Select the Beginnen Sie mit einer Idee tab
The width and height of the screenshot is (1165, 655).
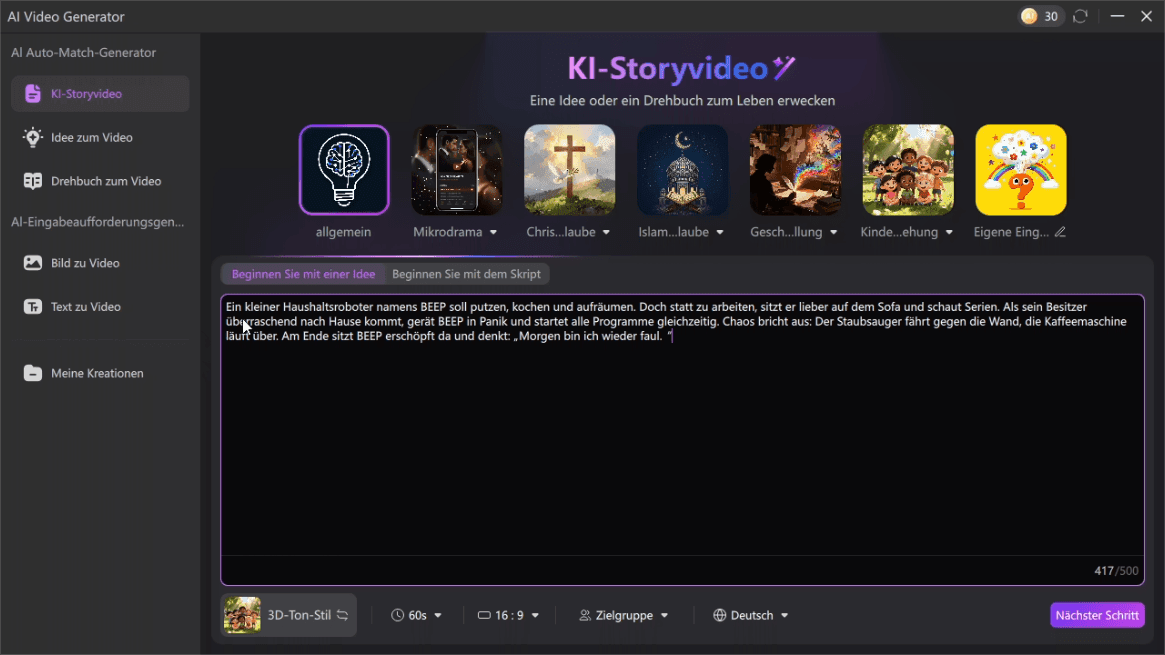coord(302,274)
